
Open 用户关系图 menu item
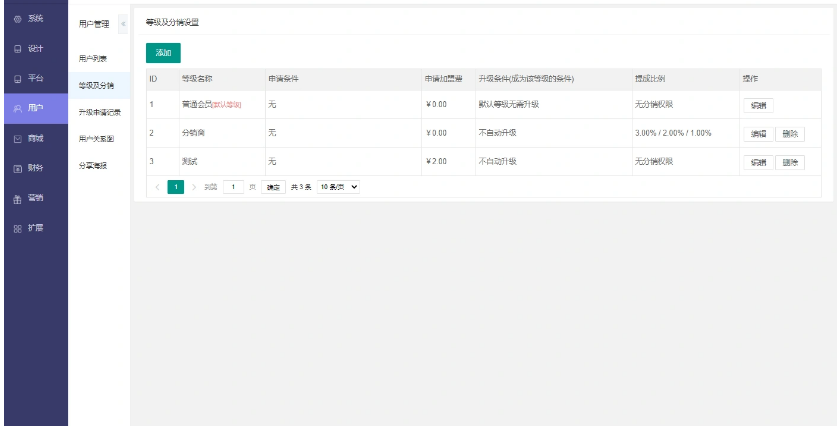coord(96,139)
